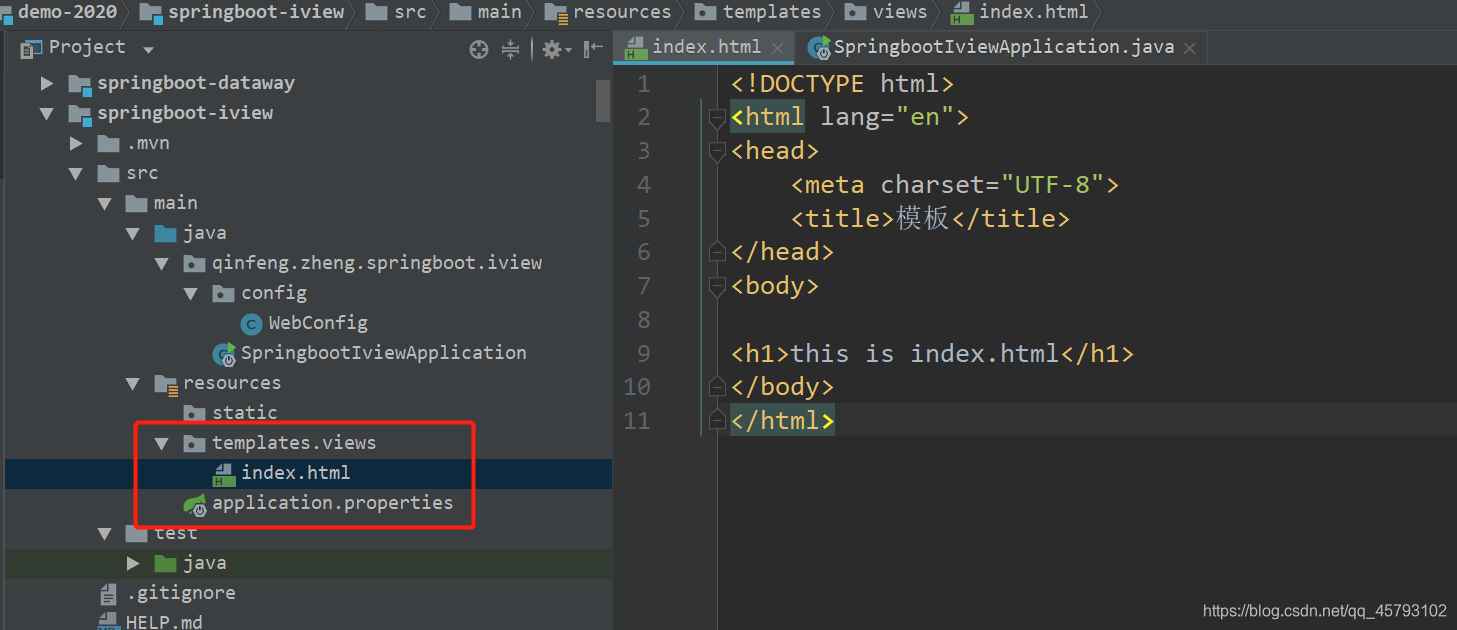Select SpringbootIviewApplication in the project tree

[x=383, y=353]
